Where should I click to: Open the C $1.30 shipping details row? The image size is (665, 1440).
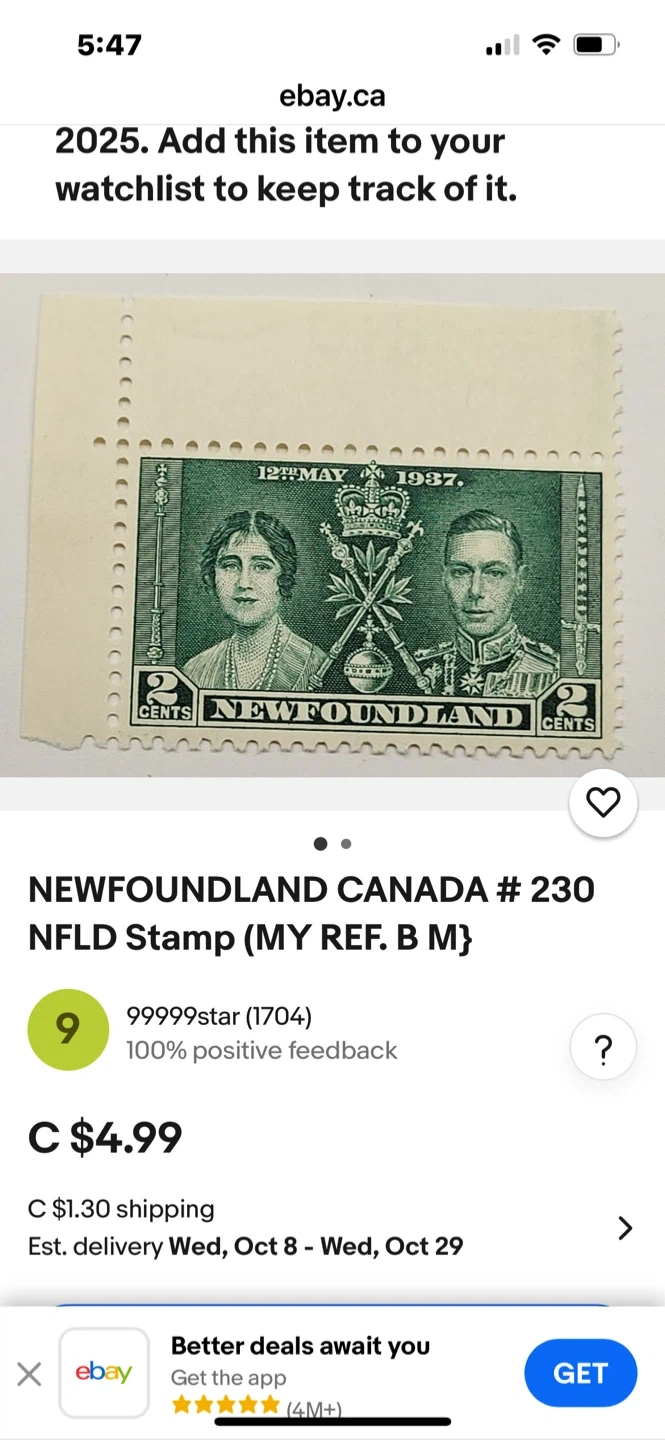[332, 1228]
